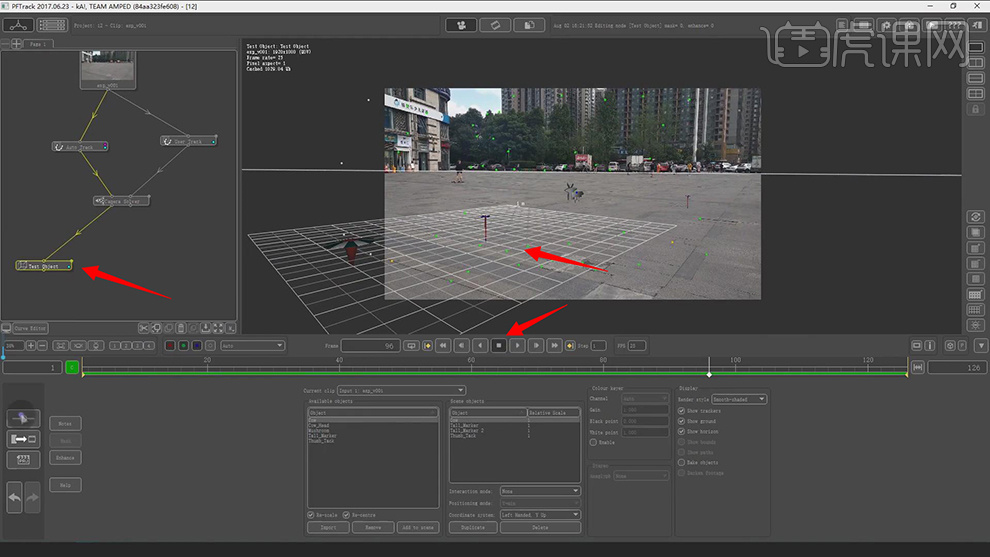Image resolution: width=990 pixels, height=557 pixels.
Task: Switch to the Page 1 tab
Action: point(38,44)
